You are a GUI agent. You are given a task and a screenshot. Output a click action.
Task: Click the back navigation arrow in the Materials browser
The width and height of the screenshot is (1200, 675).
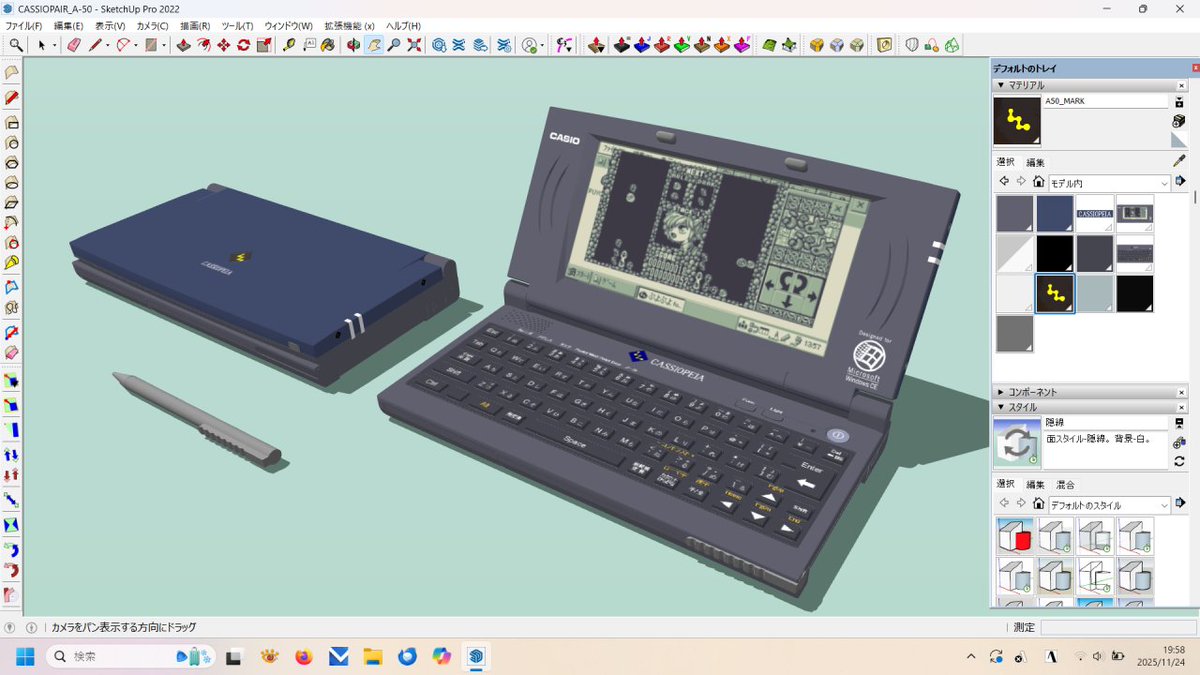(1004, 181)
